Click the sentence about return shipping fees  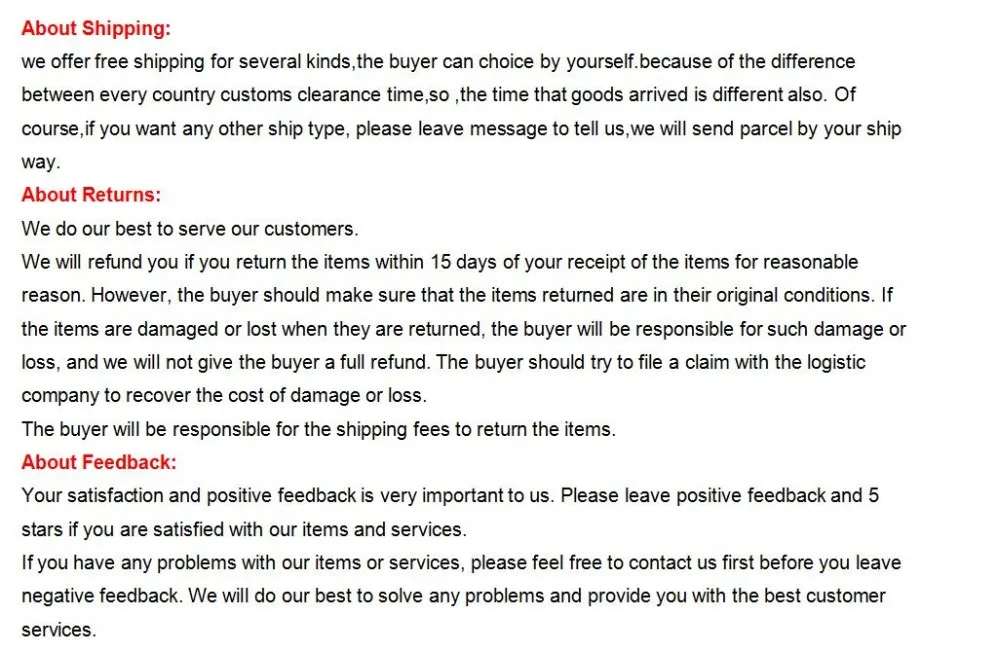(318, 429)
